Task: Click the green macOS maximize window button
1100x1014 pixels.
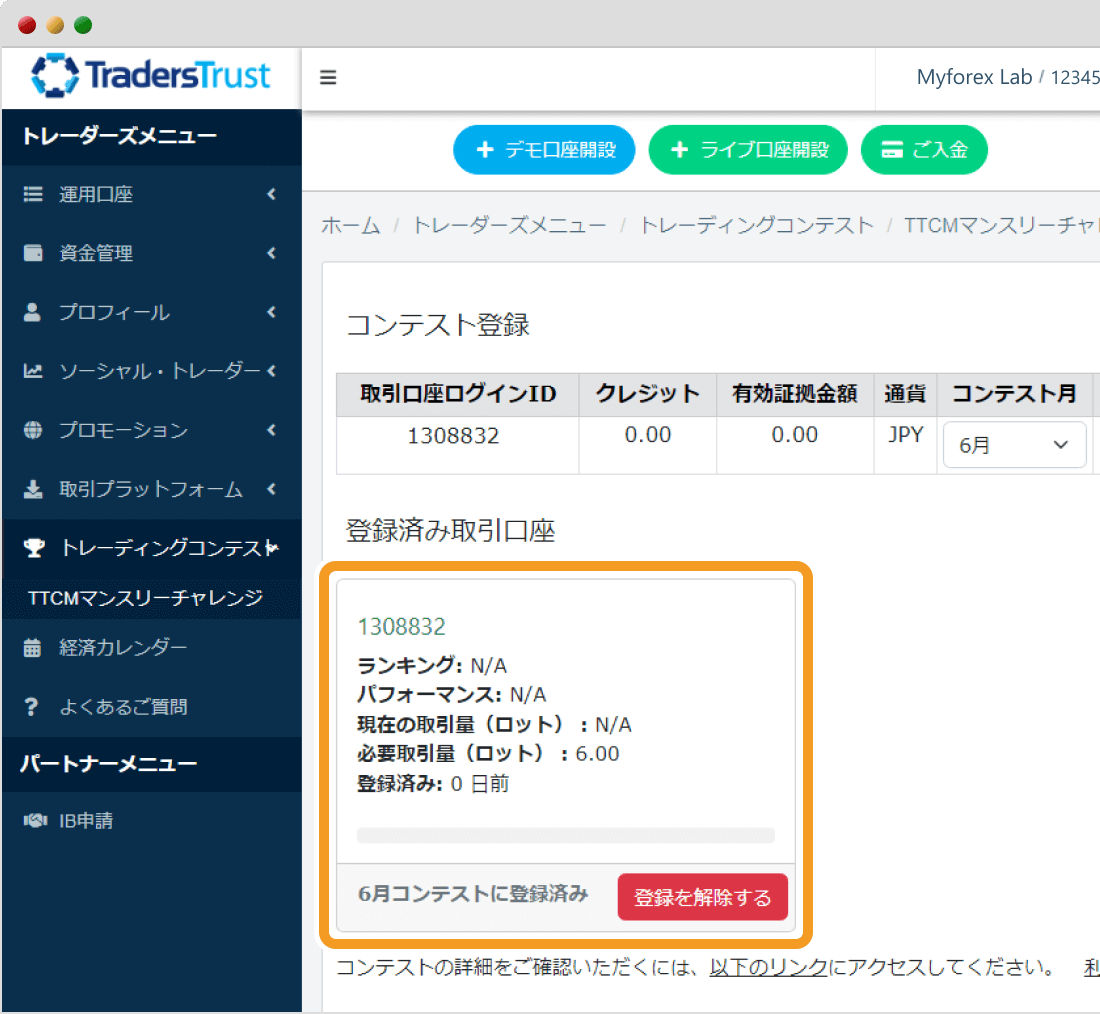Action: [x=83, y=25]
